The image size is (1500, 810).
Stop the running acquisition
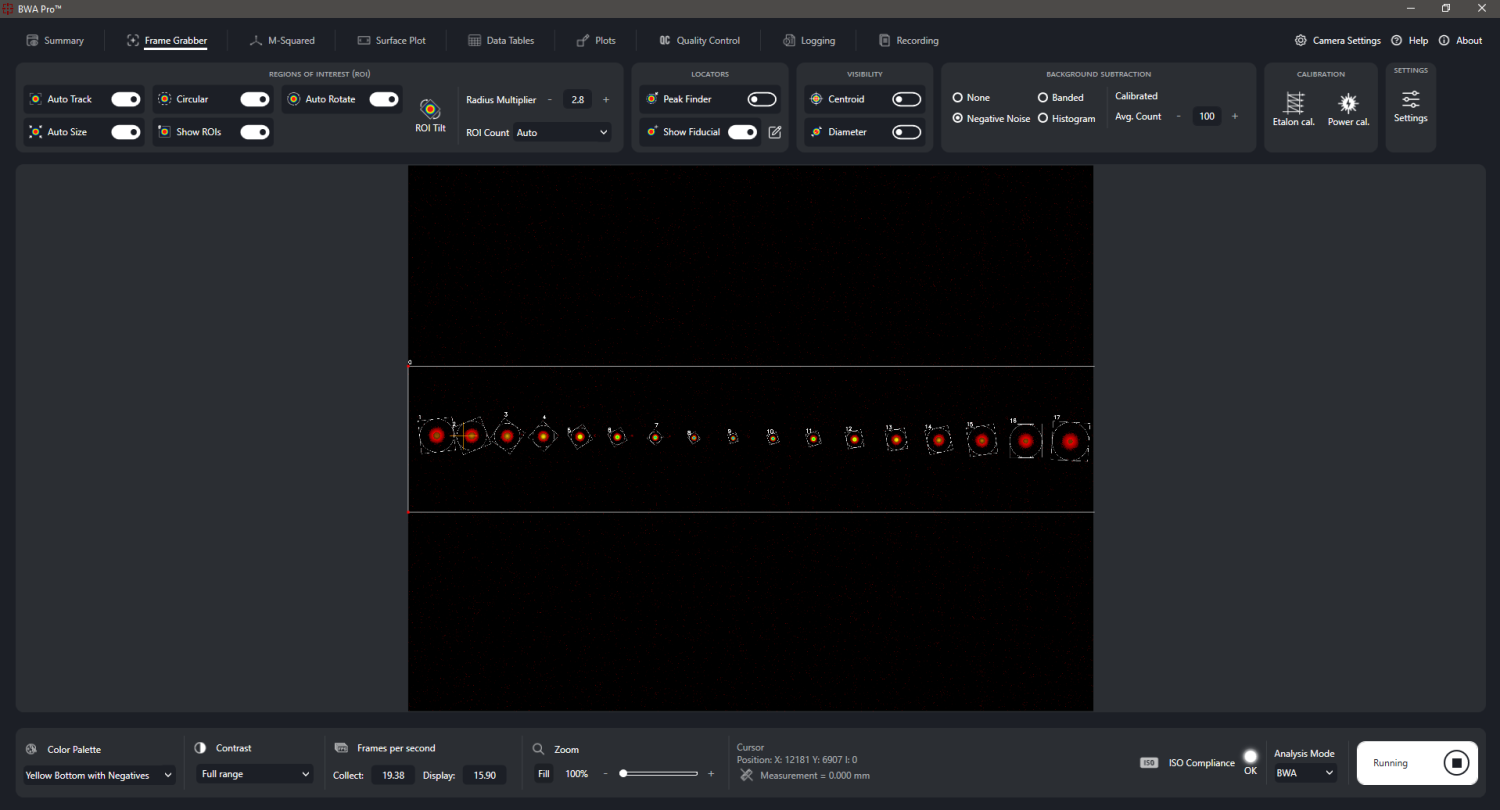point(1457,763)
